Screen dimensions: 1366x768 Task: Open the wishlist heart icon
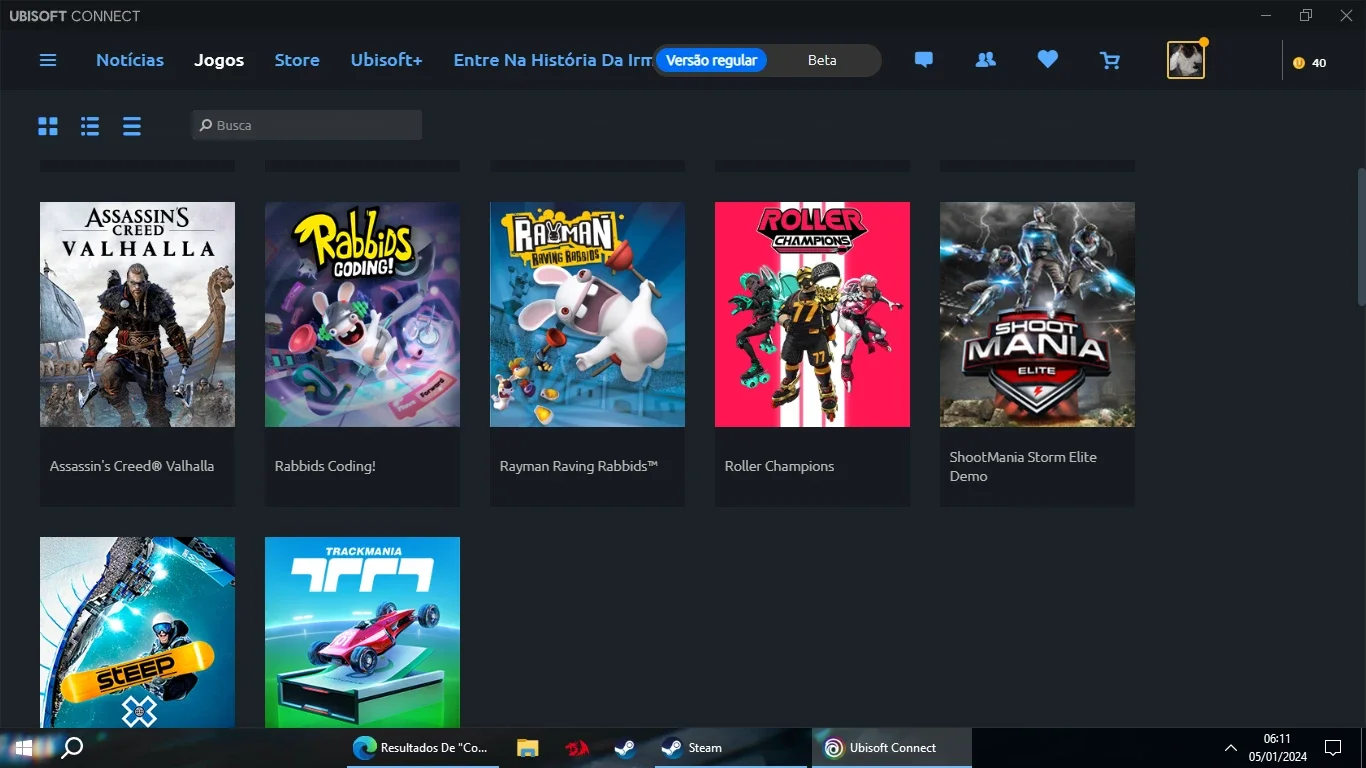[x=1047, y=60]
